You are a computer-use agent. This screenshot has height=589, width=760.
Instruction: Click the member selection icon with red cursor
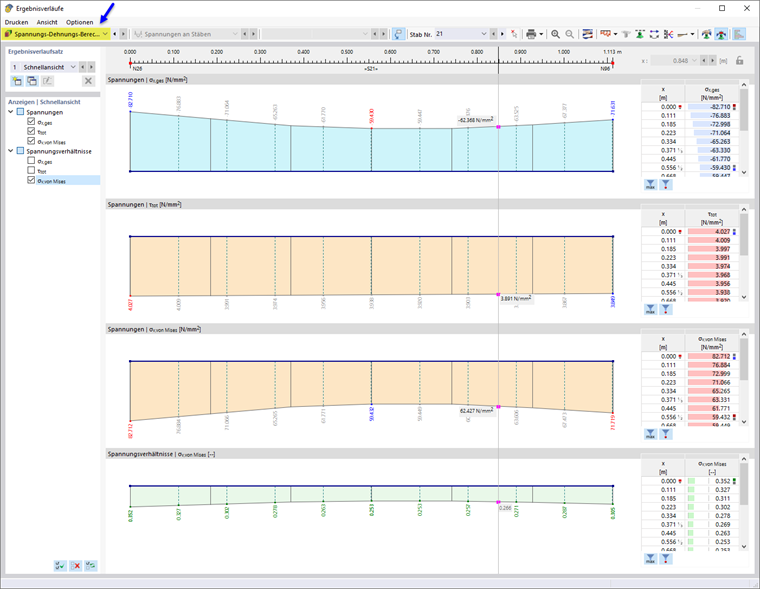pos(514,34)
